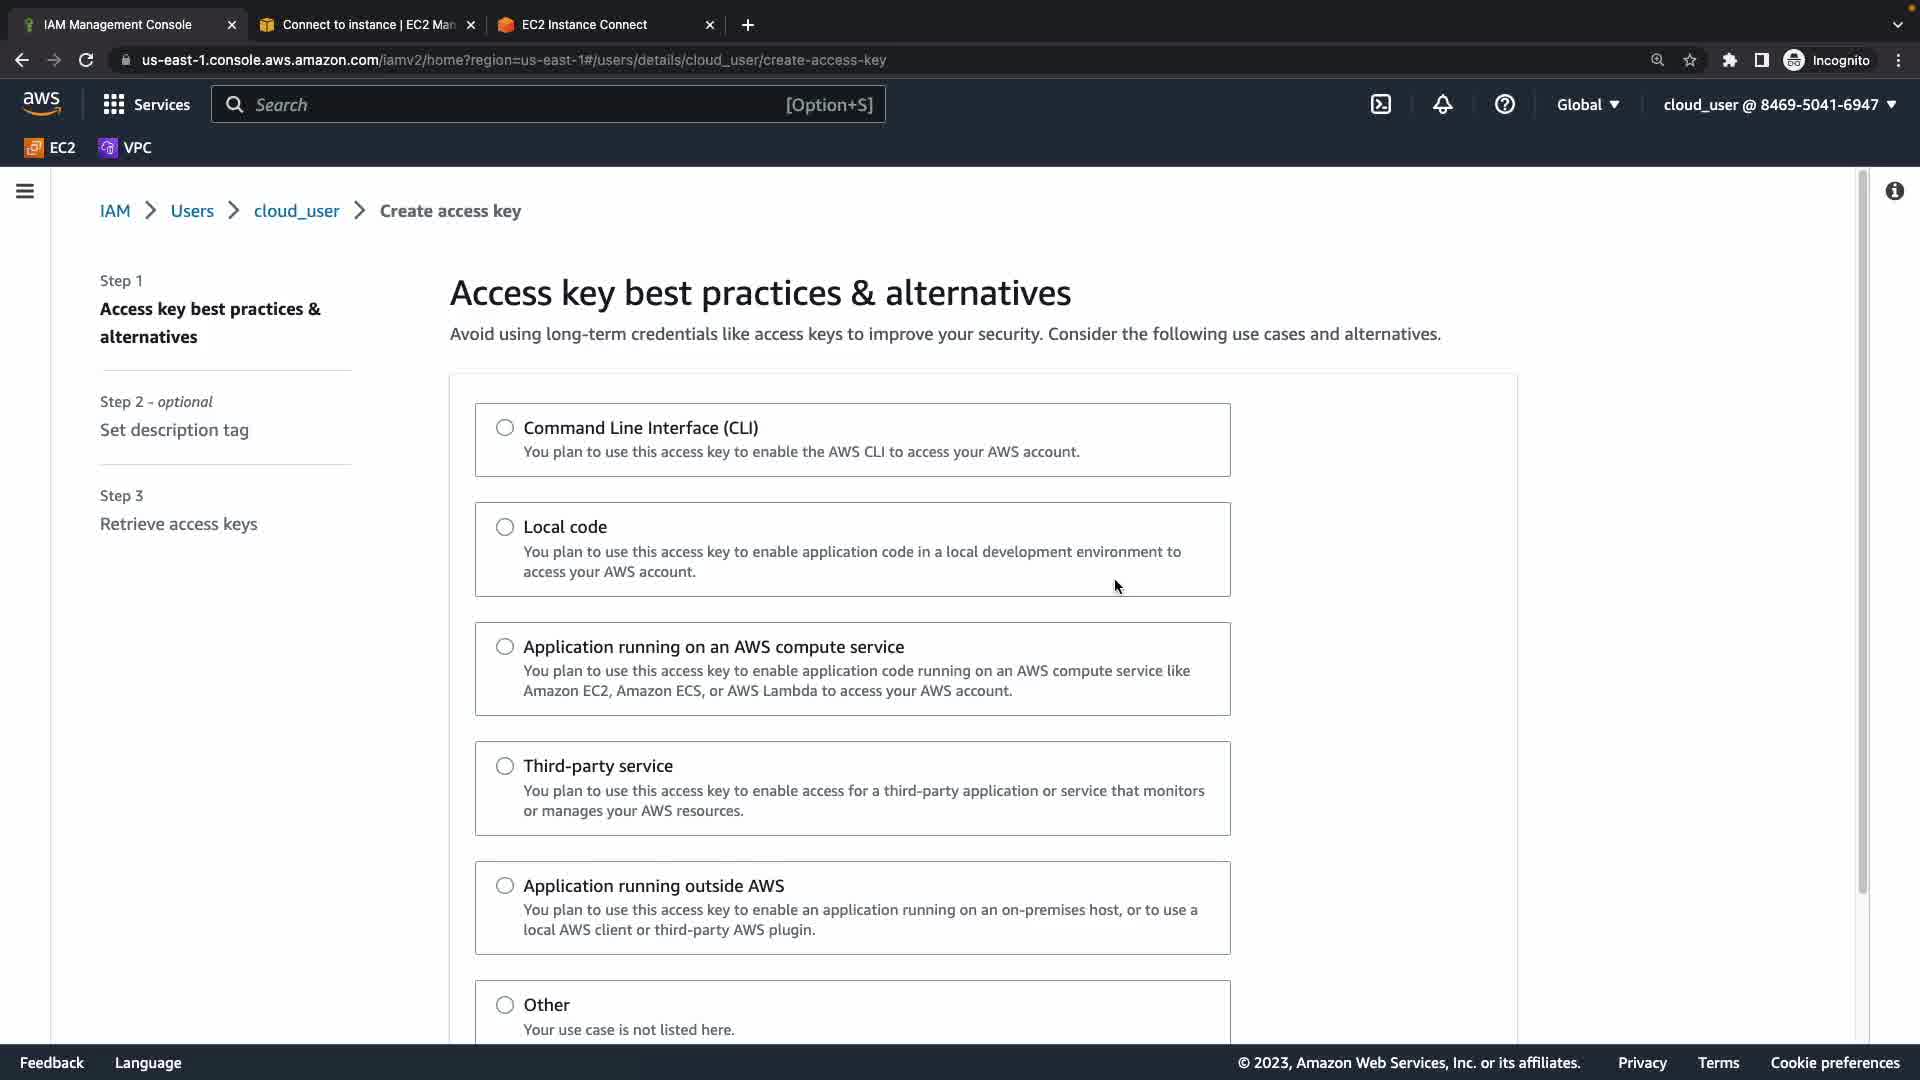This screenshot has width=1920, height=1080.
Task: Go to Users breadcrumb link
Action: (x=192, y=211)
